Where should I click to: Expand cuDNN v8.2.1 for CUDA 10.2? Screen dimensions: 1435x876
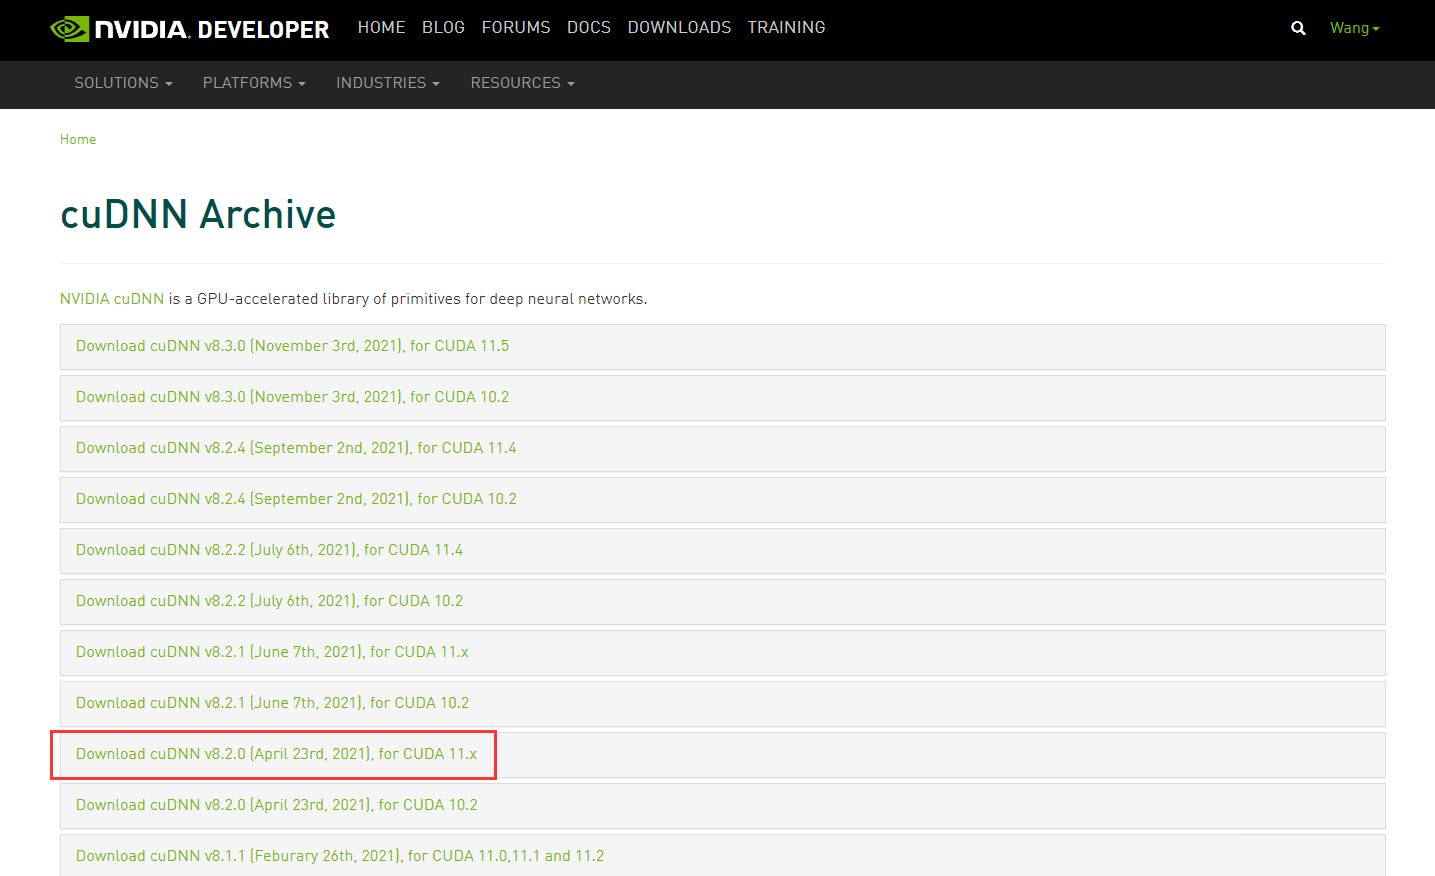click(x=722, y=703)
